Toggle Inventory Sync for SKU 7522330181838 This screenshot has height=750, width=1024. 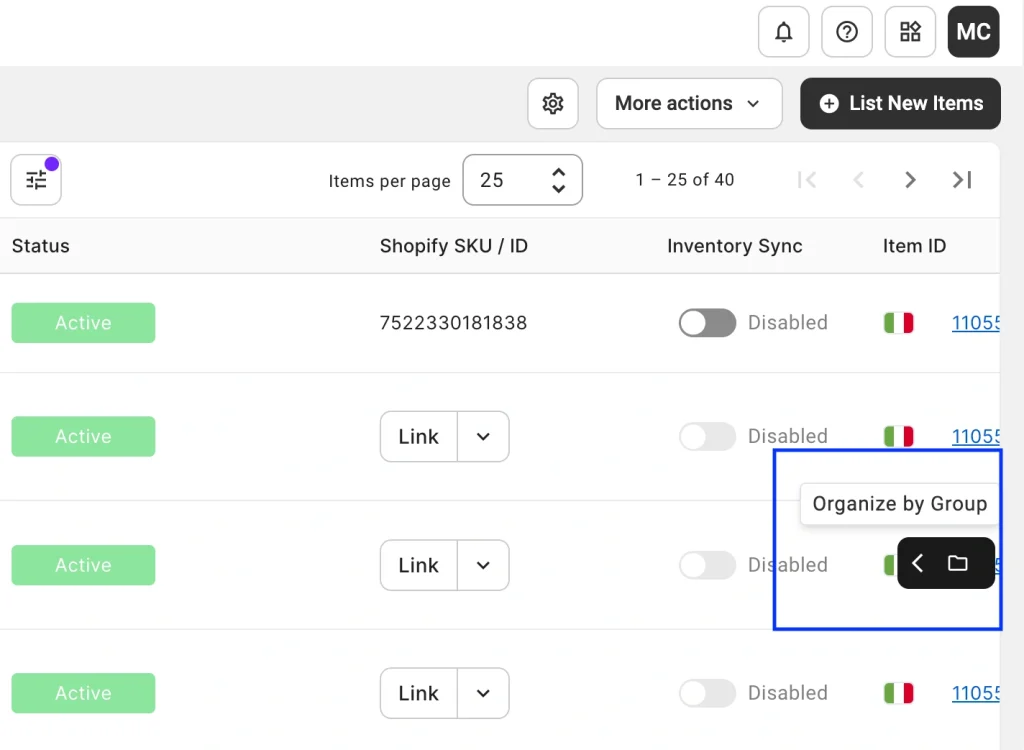pos(707,323)
